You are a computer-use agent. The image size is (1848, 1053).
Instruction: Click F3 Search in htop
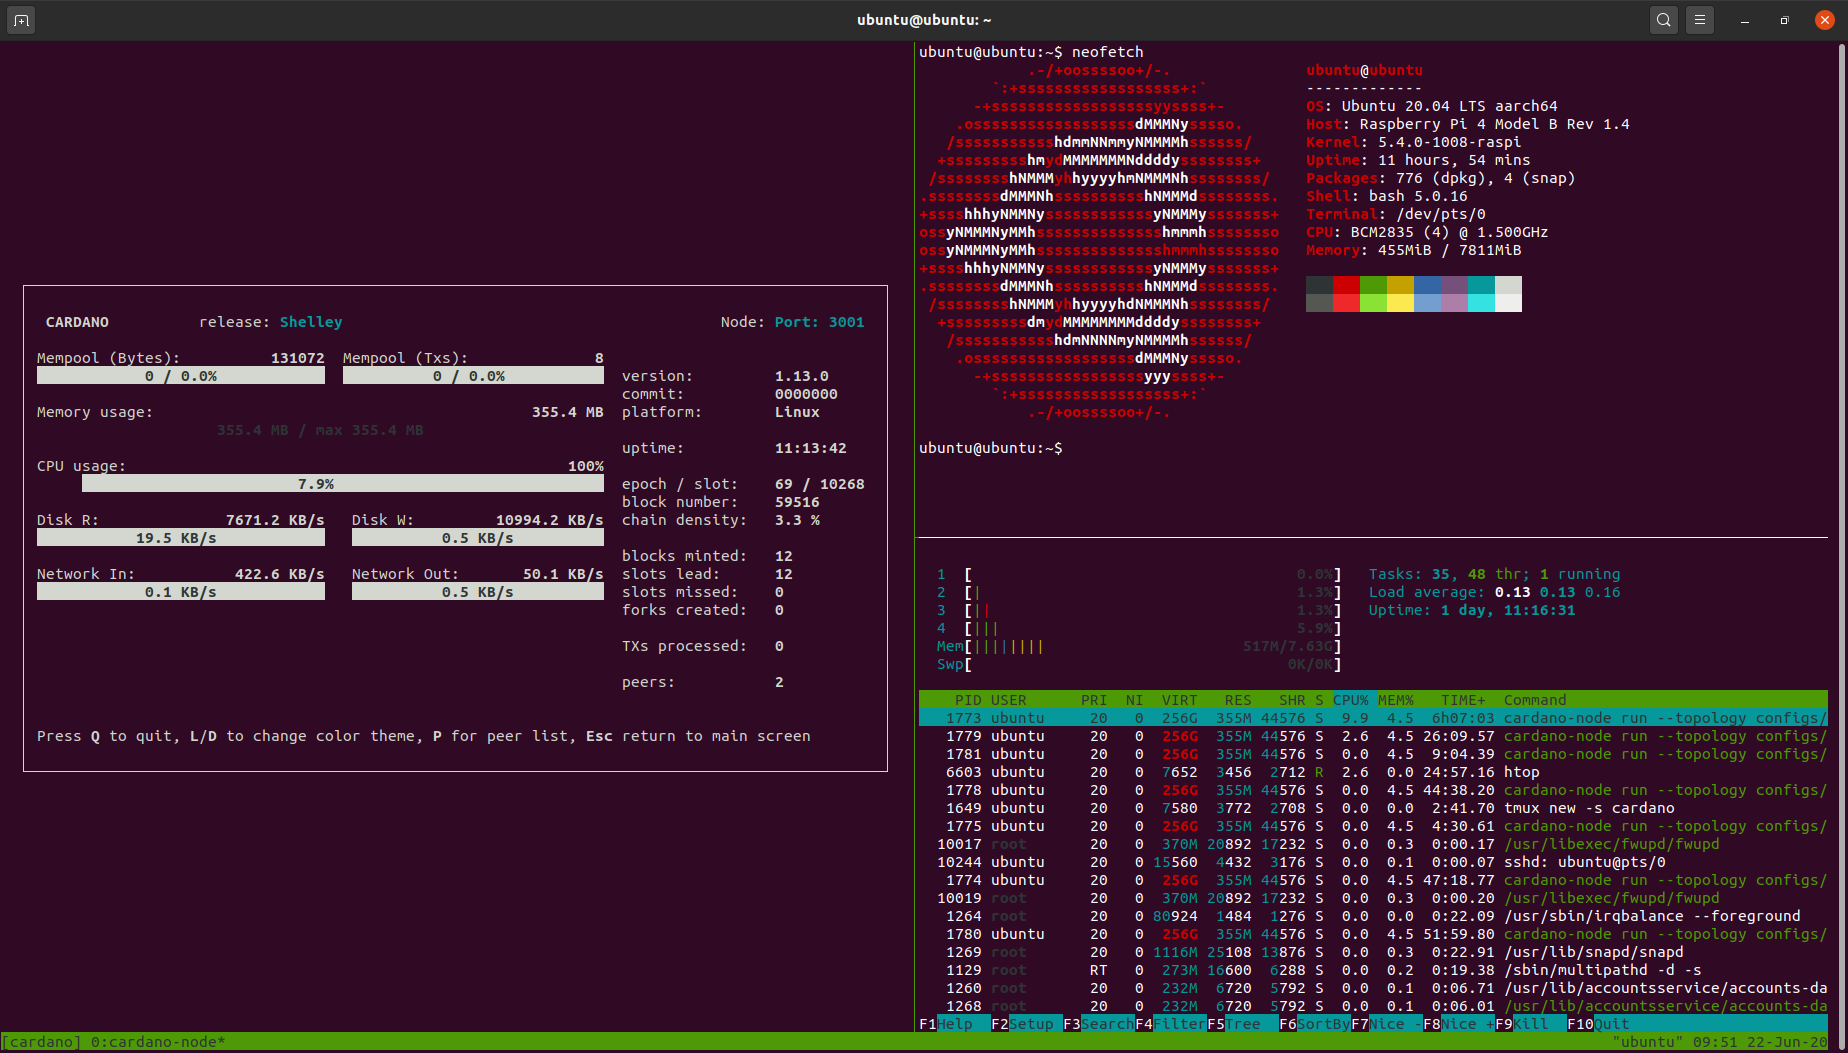click(x=1098, y=1024)
